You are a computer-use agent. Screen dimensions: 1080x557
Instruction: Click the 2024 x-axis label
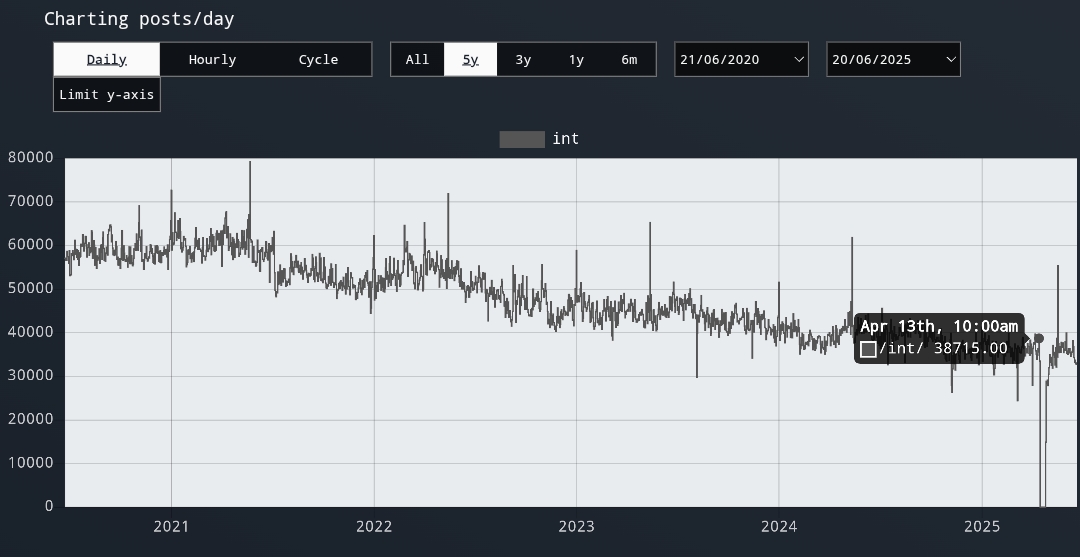coord(779,527)
